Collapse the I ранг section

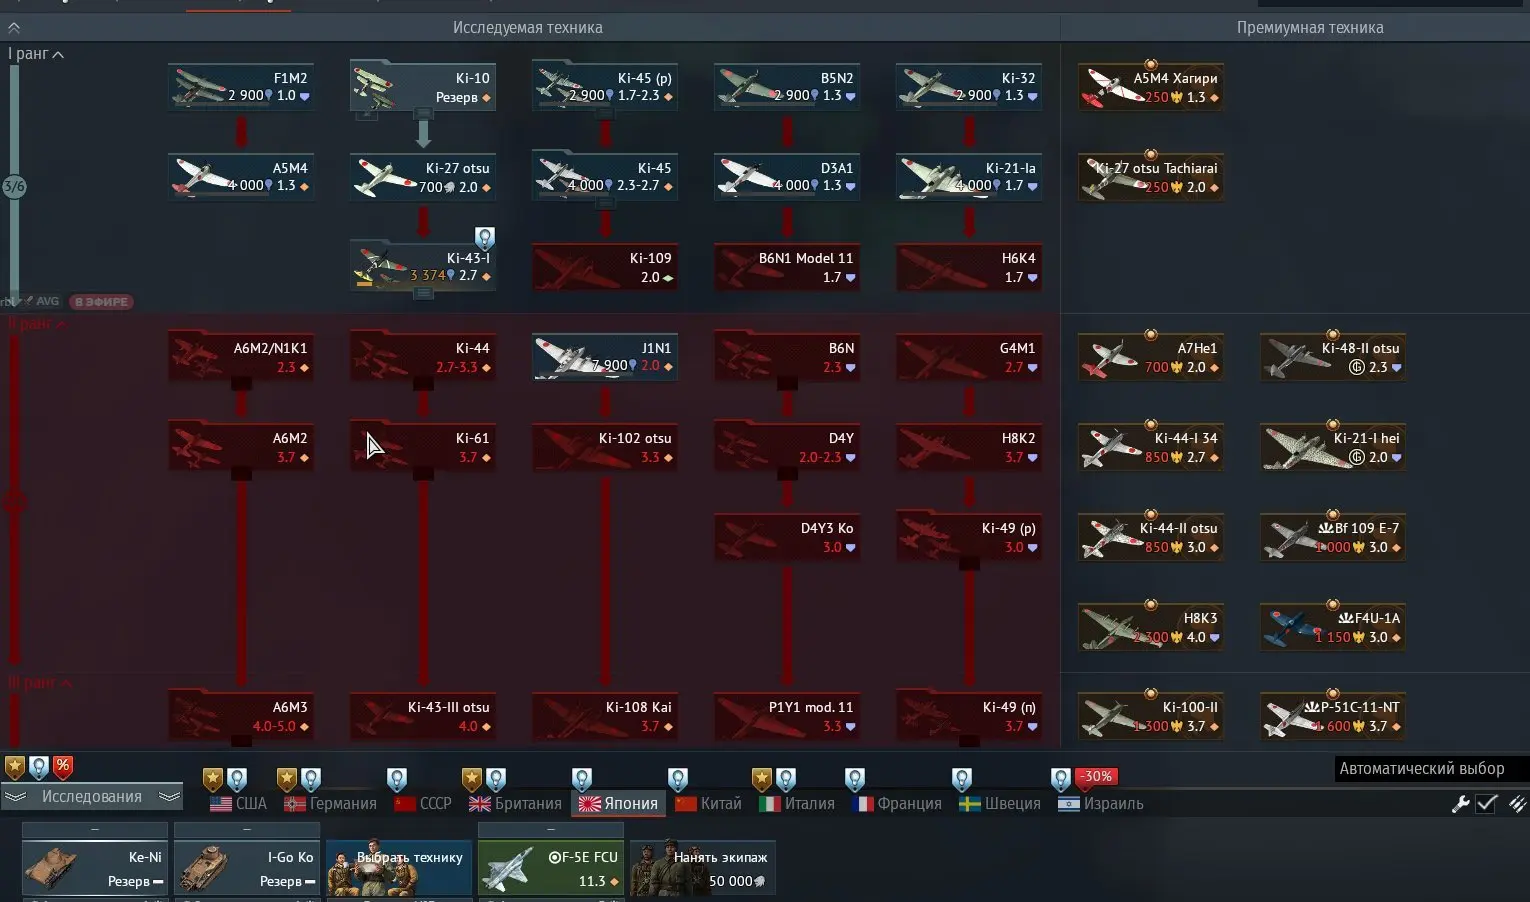pos(36,54)
